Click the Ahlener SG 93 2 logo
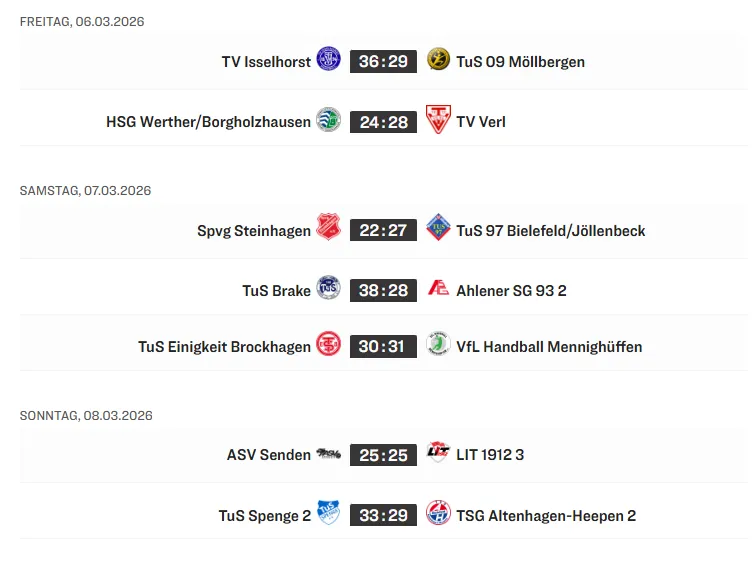Image resolution: width=752 pixels, height=562 pixels. 438,289
